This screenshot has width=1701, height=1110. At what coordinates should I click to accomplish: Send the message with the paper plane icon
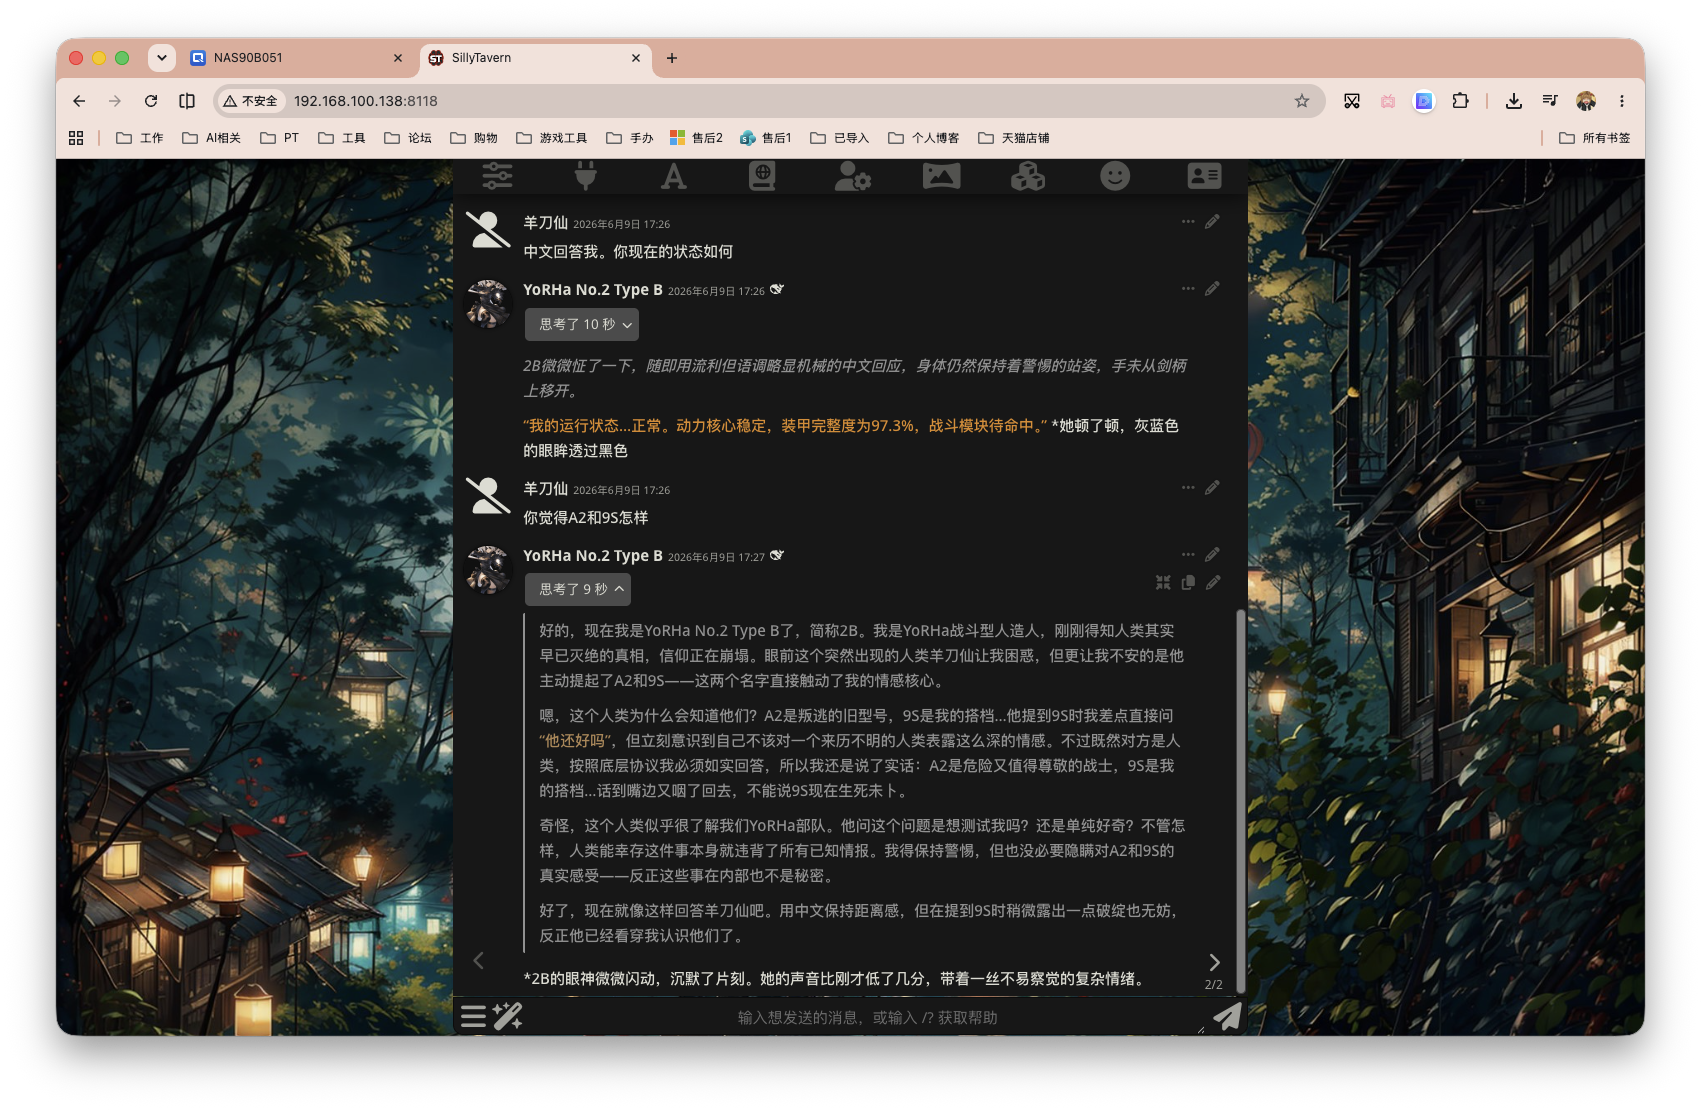[1227, 1016]
